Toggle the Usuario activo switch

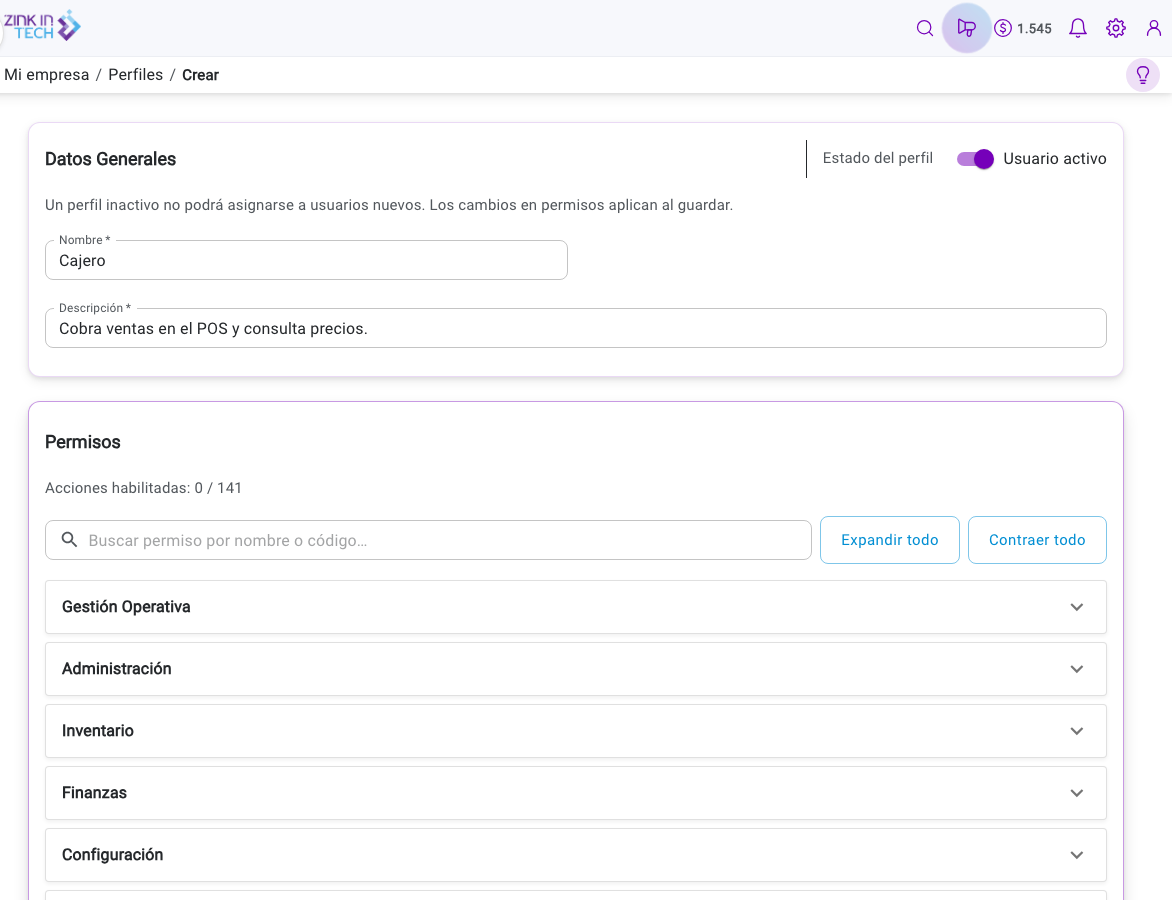click(975, 158)
